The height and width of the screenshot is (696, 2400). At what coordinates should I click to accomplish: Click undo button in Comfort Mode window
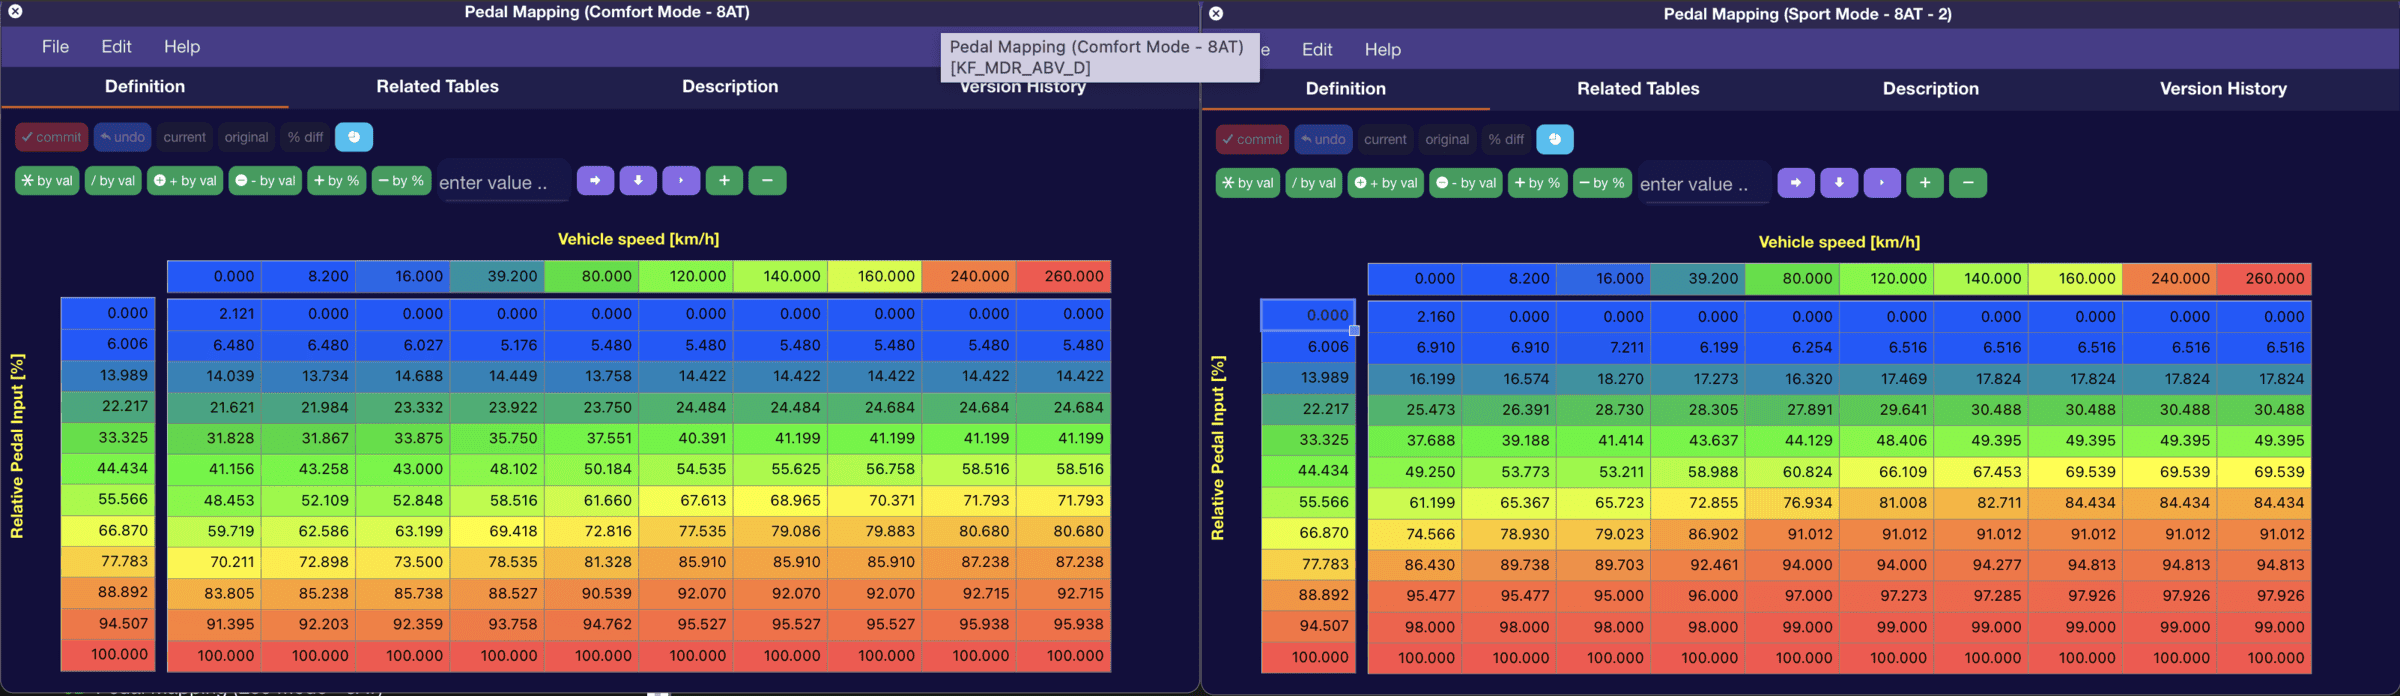(122, 137)
